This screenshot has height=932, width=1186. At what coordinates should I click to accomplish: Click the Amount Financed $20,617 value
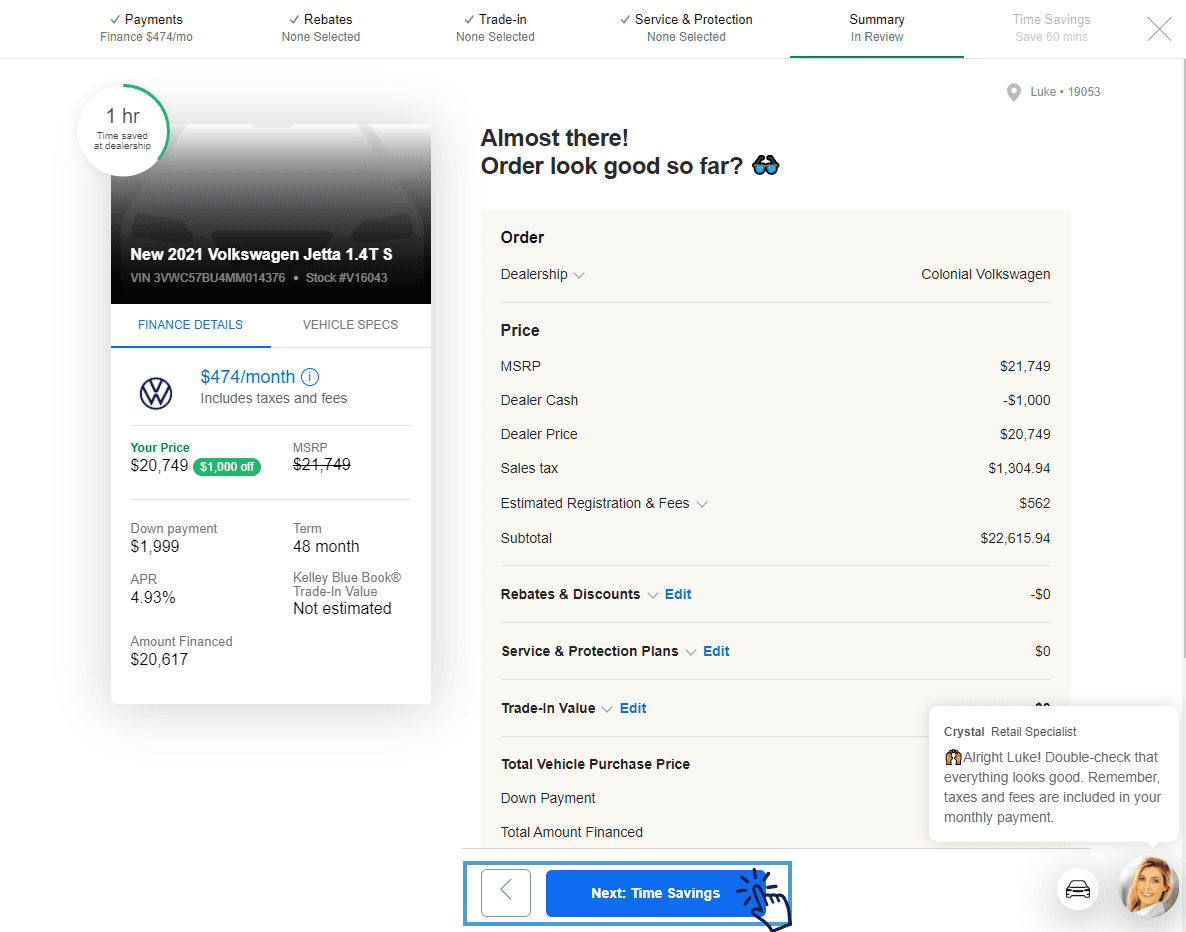coord(159,659)
